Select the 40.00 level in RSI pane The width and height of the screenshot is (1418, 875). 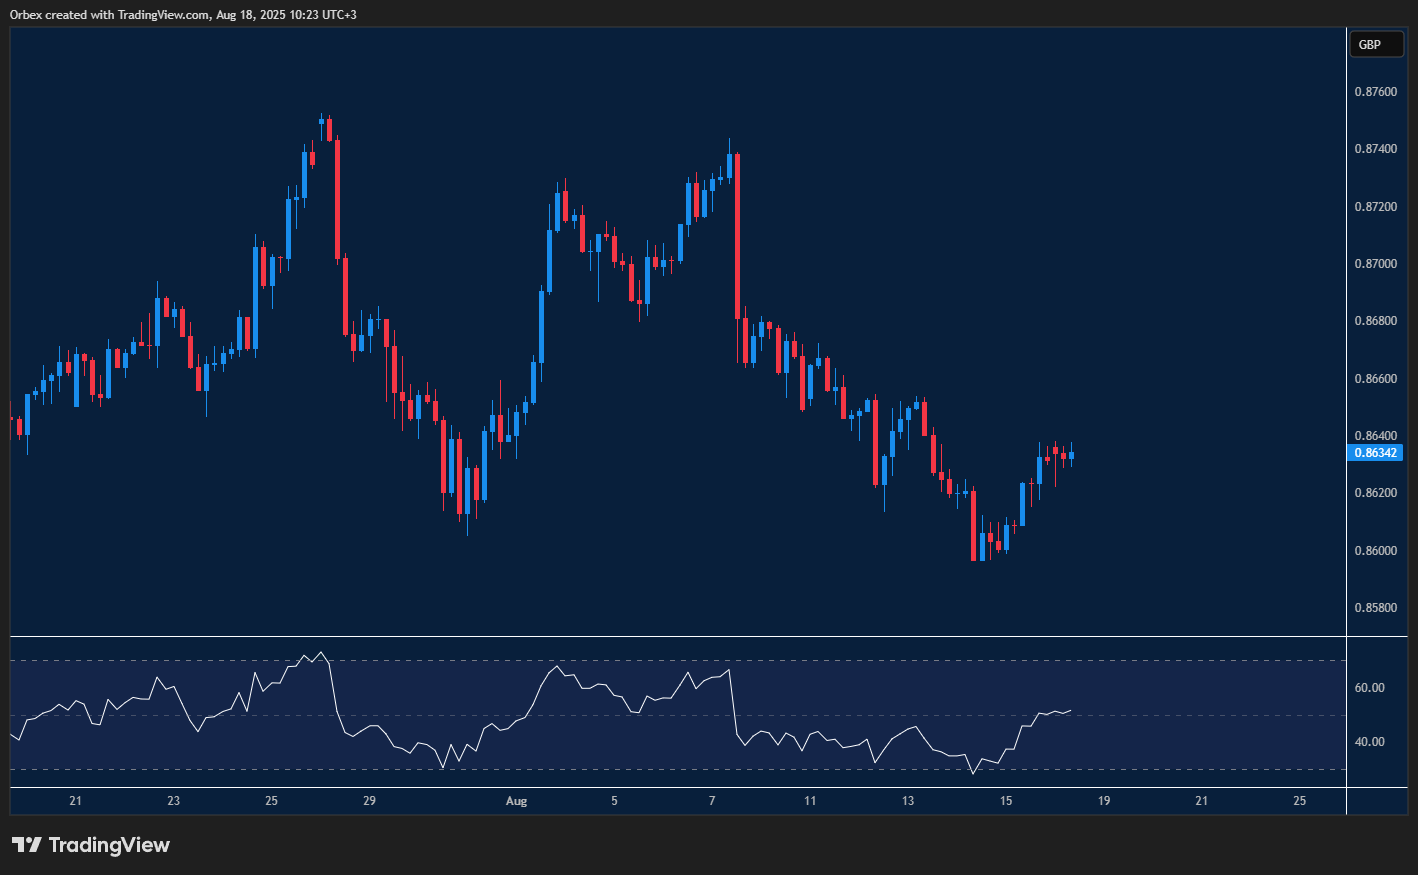click(1369, 741)
